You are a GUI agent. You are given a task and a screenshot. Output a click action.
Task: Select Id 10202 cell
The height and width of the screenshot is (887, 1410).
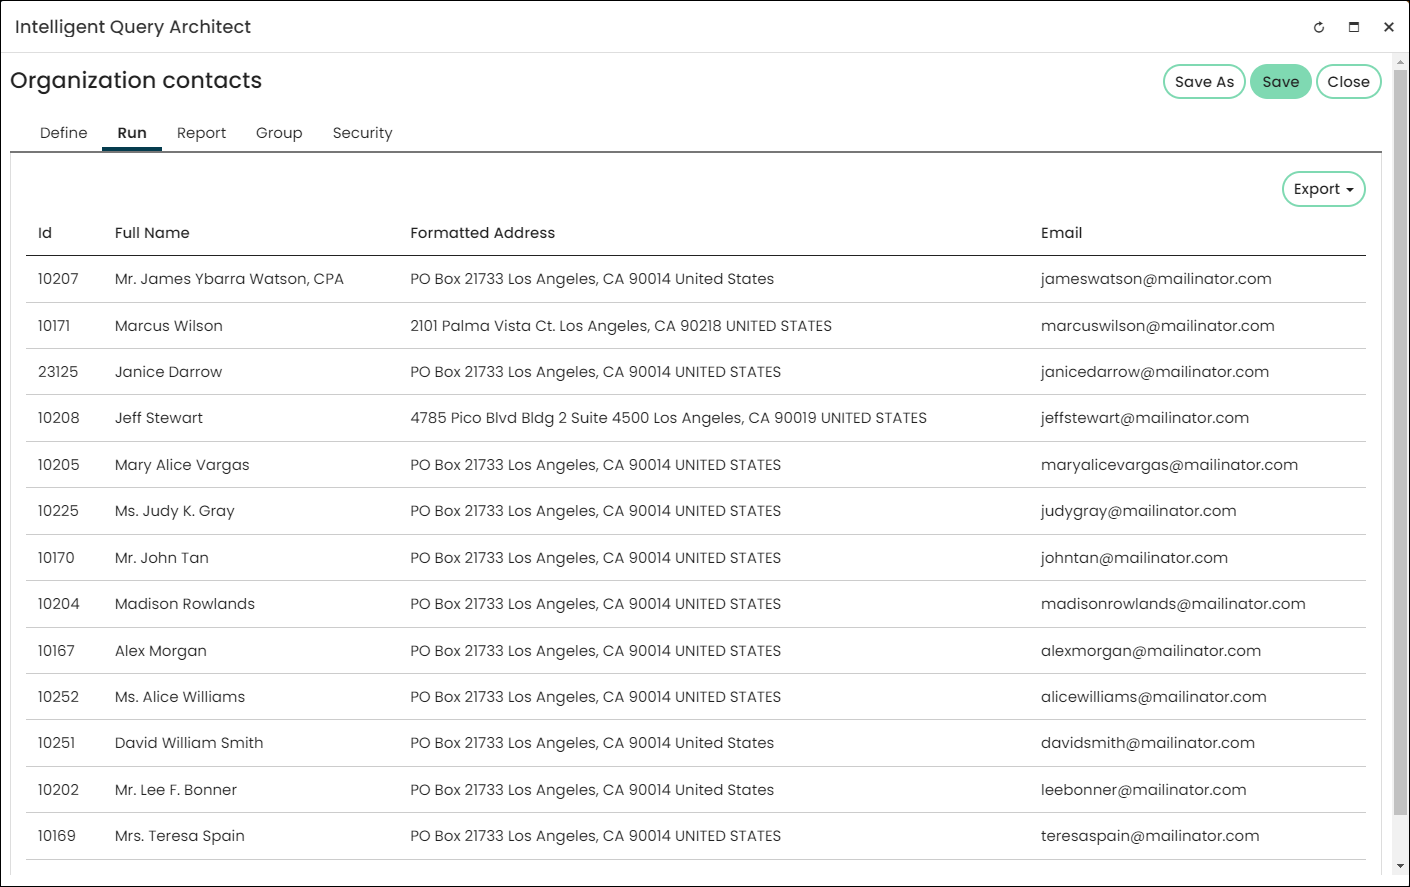[58, 790]
